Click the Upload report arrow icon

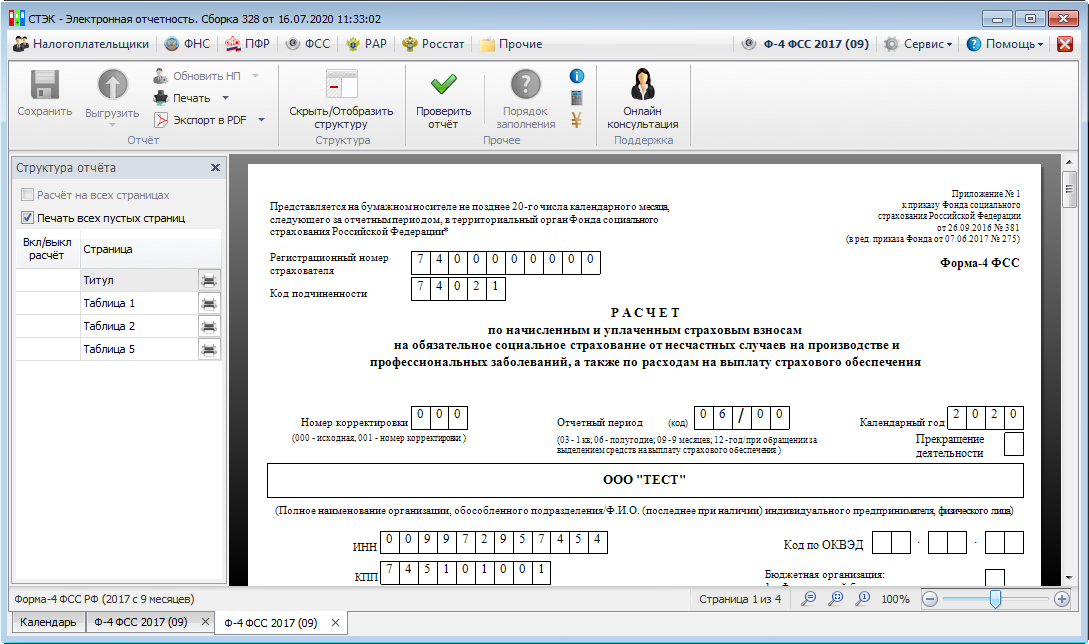click(x=113, y=85)
